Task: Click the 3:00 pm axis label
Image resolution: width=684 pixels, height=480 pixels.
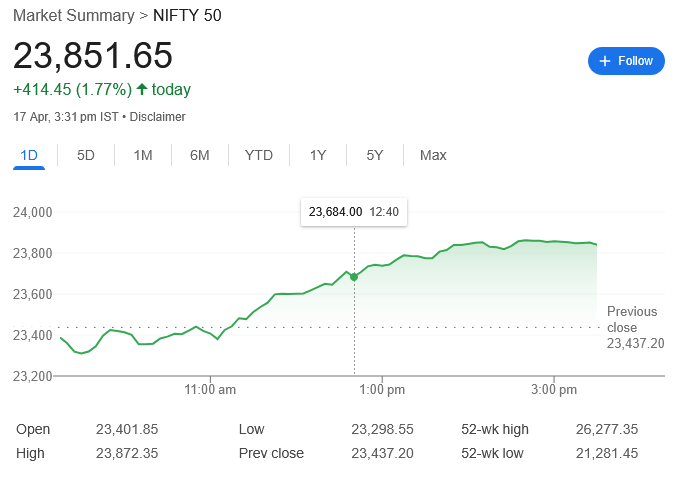Action: [x=554, y=389]
